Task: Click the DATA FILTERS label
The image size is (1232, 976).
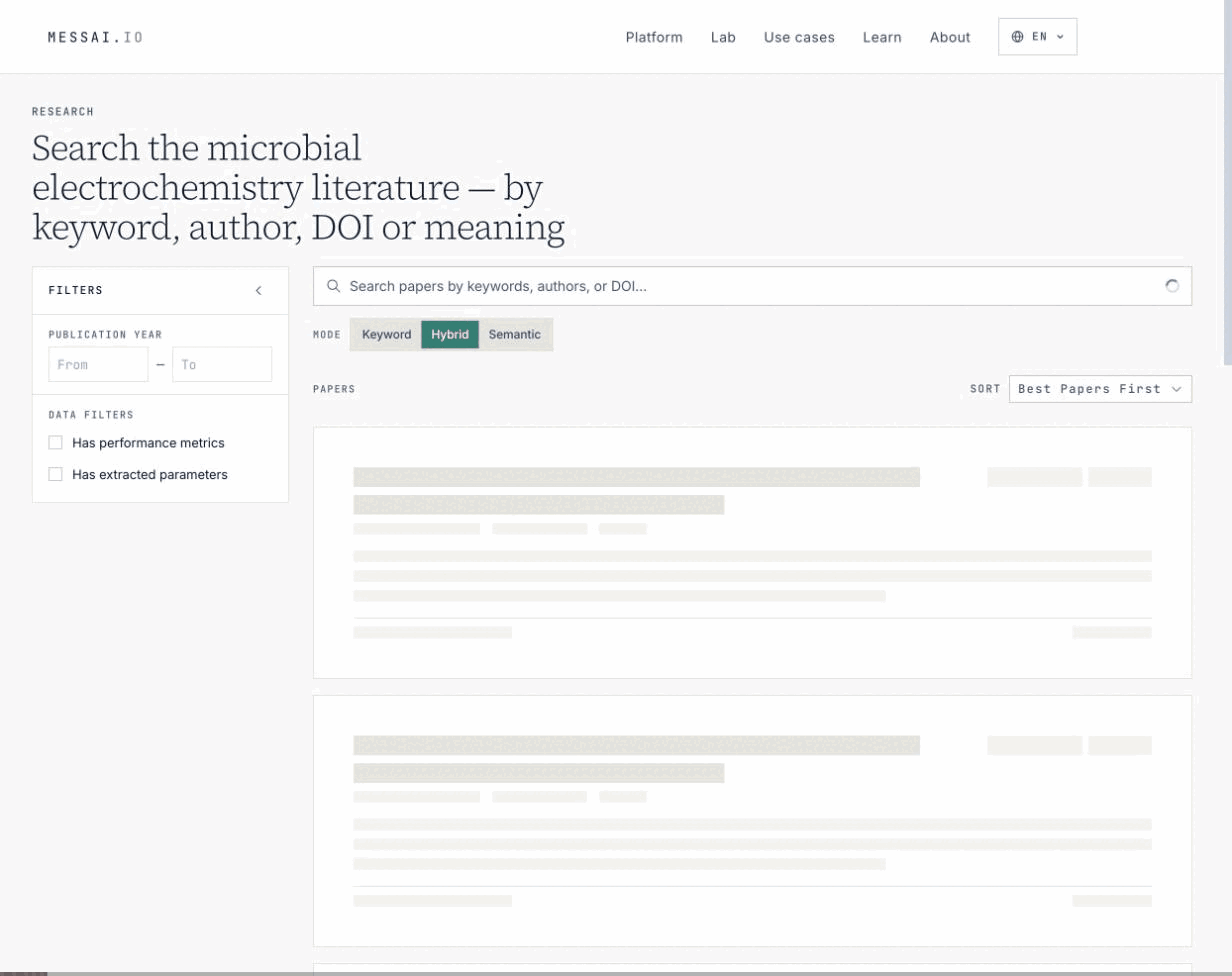Action: click(91, 414)
